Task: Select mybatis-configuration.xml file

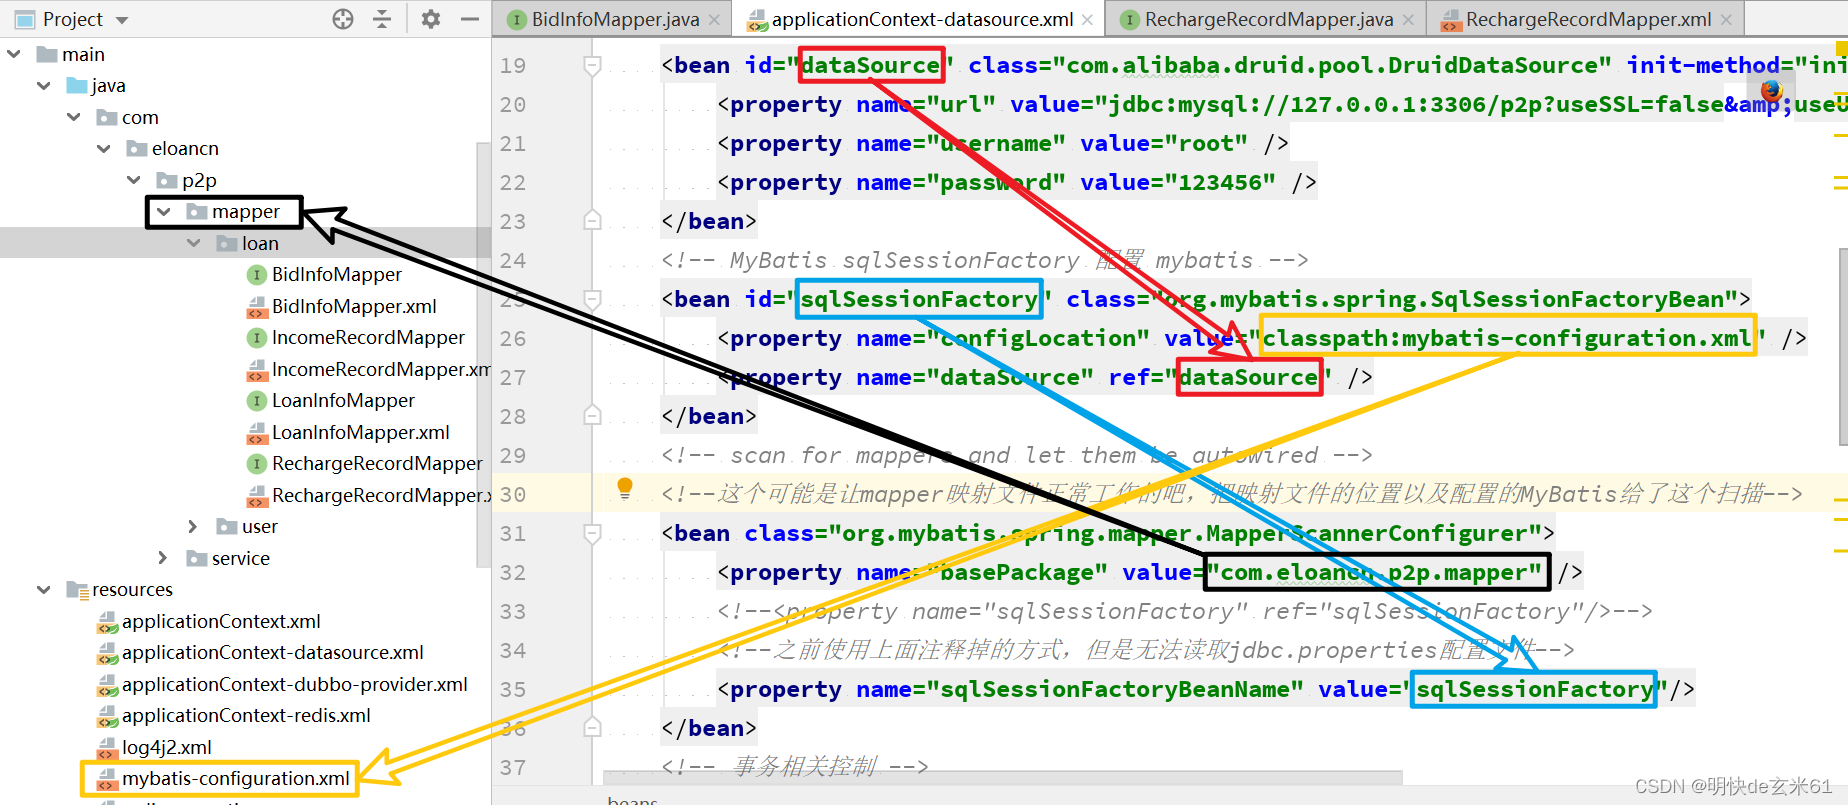Action: (235, 779)
